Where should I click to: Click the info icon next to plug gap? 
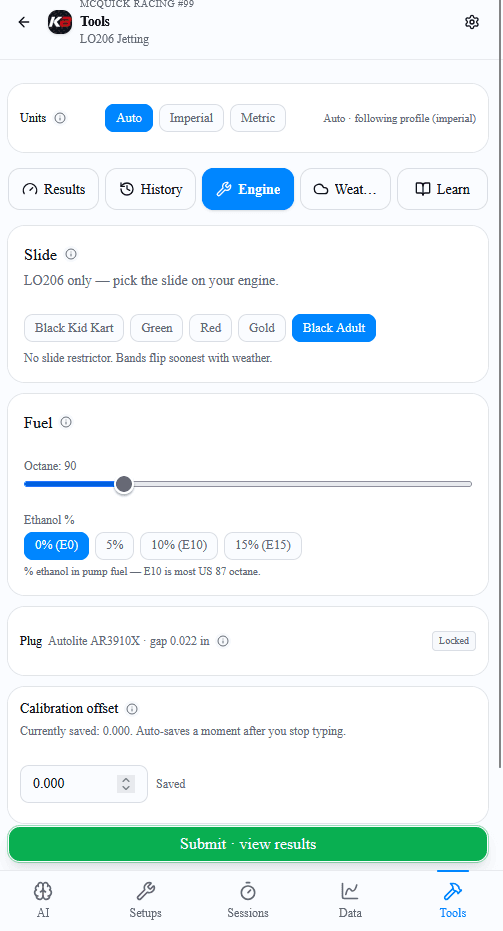[223, 641]
